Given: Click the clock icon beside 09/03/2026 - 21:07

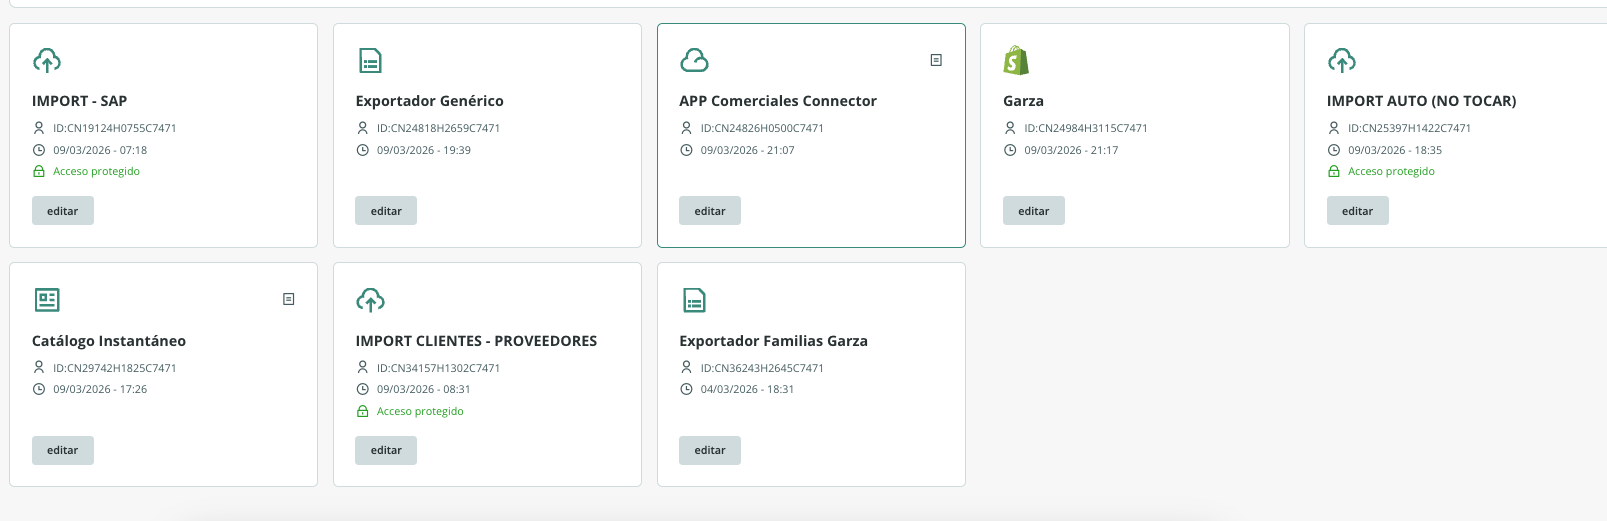Looking at the screenshot, I should [x=686, y=150].
